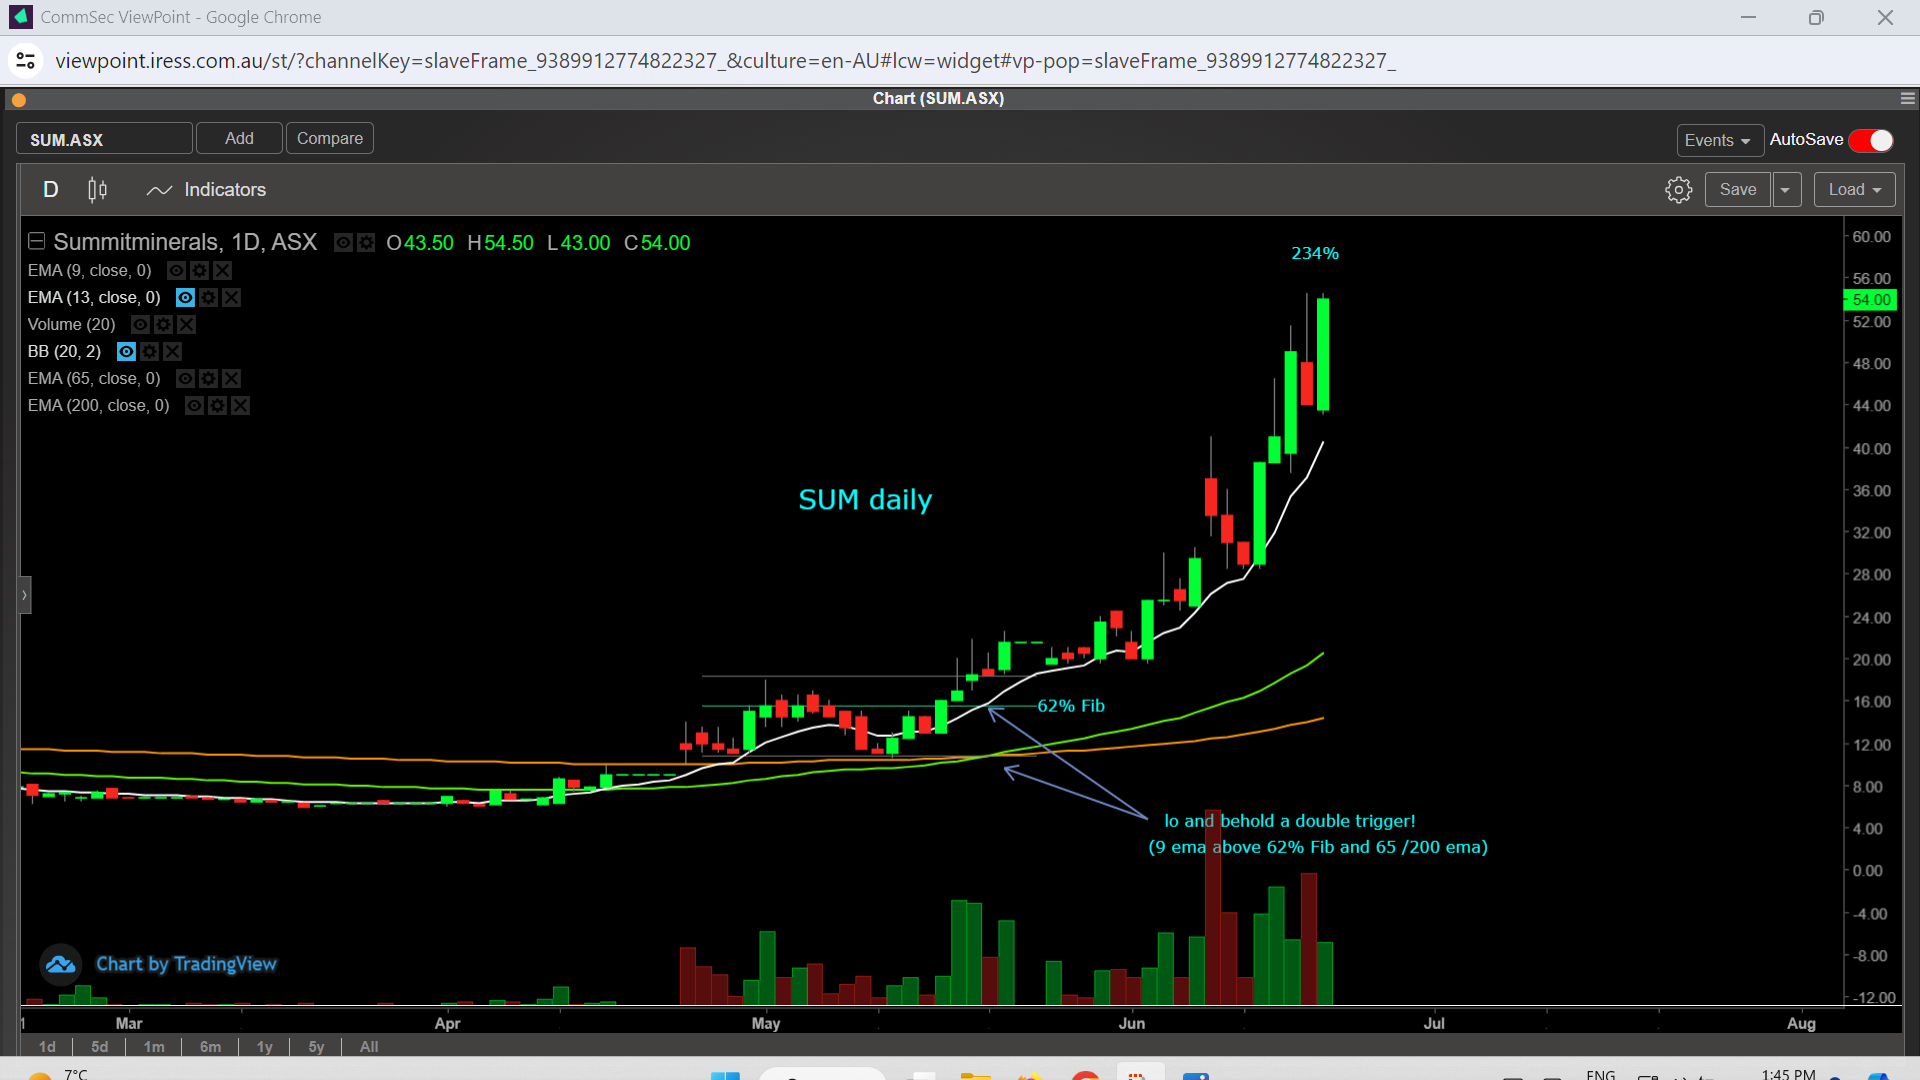Click the browser URL address text

725,61
